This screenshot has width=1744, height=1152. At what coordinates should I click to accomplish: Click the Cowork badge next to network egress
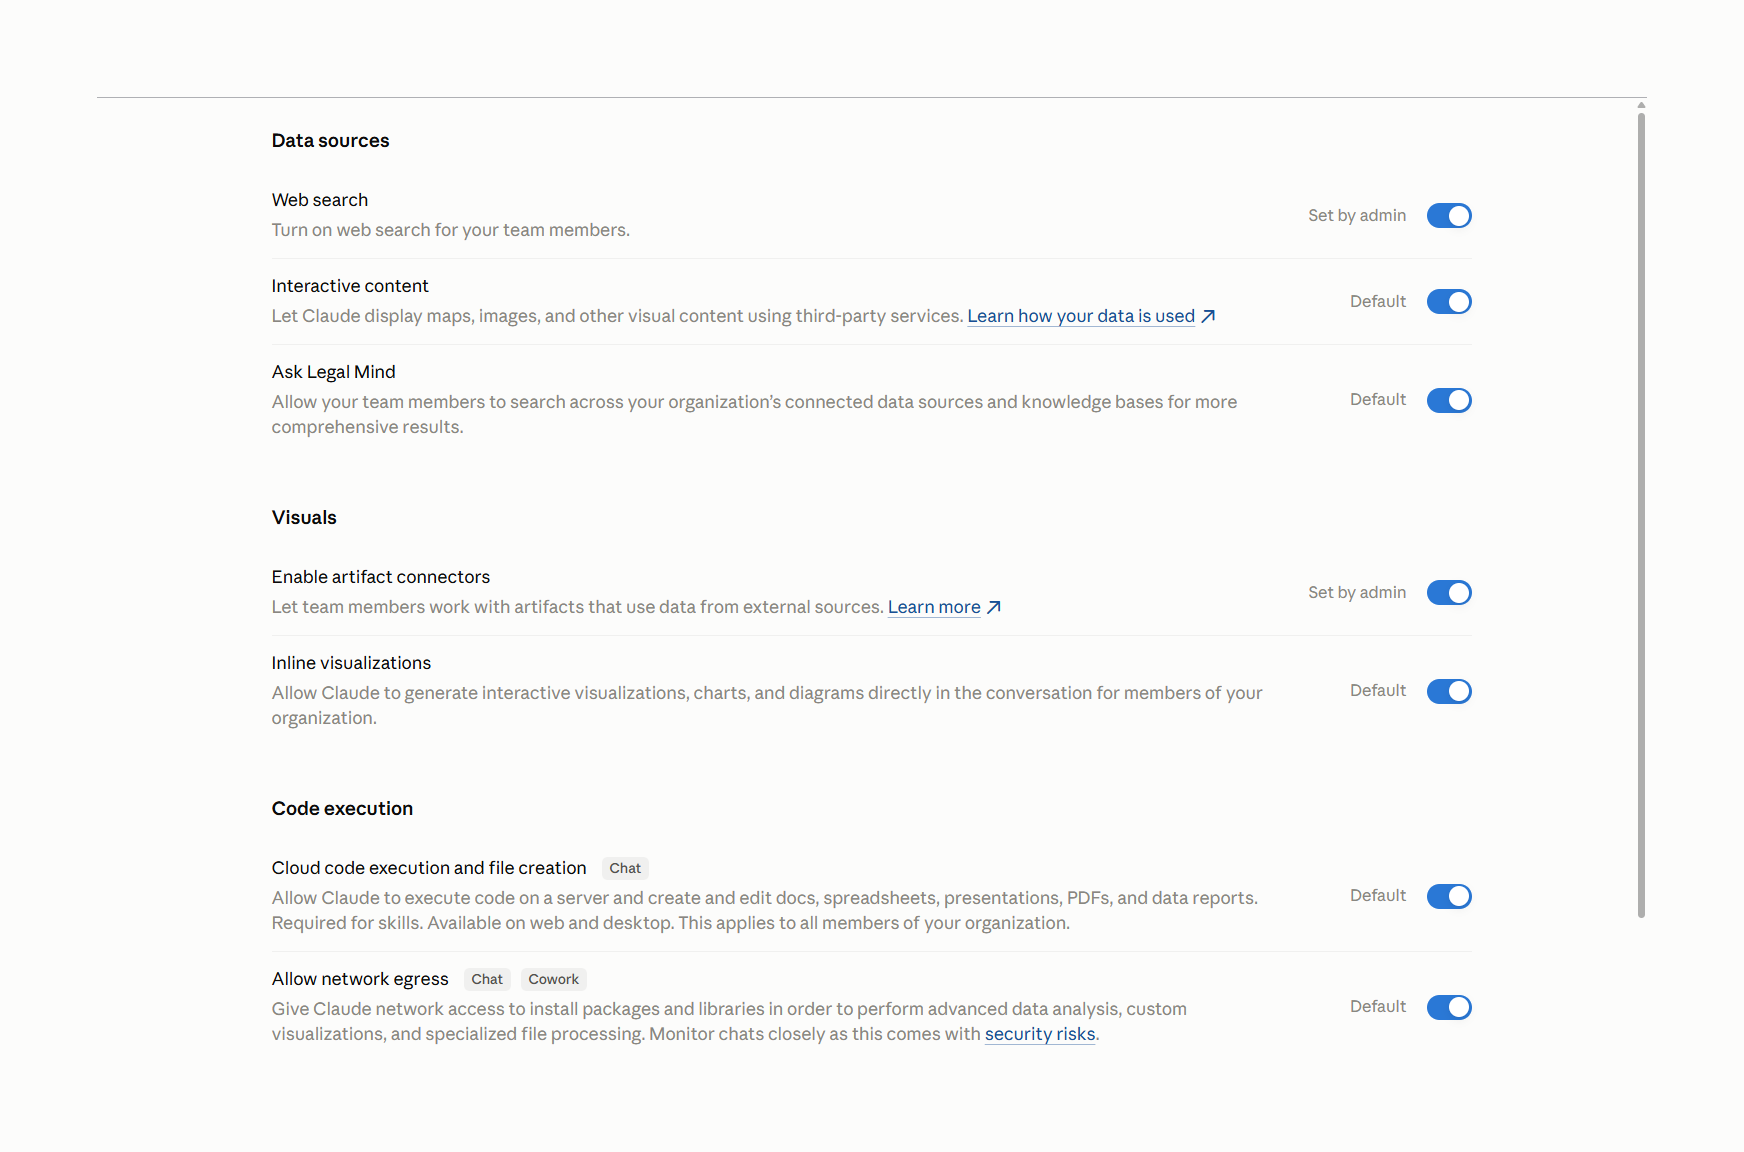pyautogui.click(x=553, y=979)
